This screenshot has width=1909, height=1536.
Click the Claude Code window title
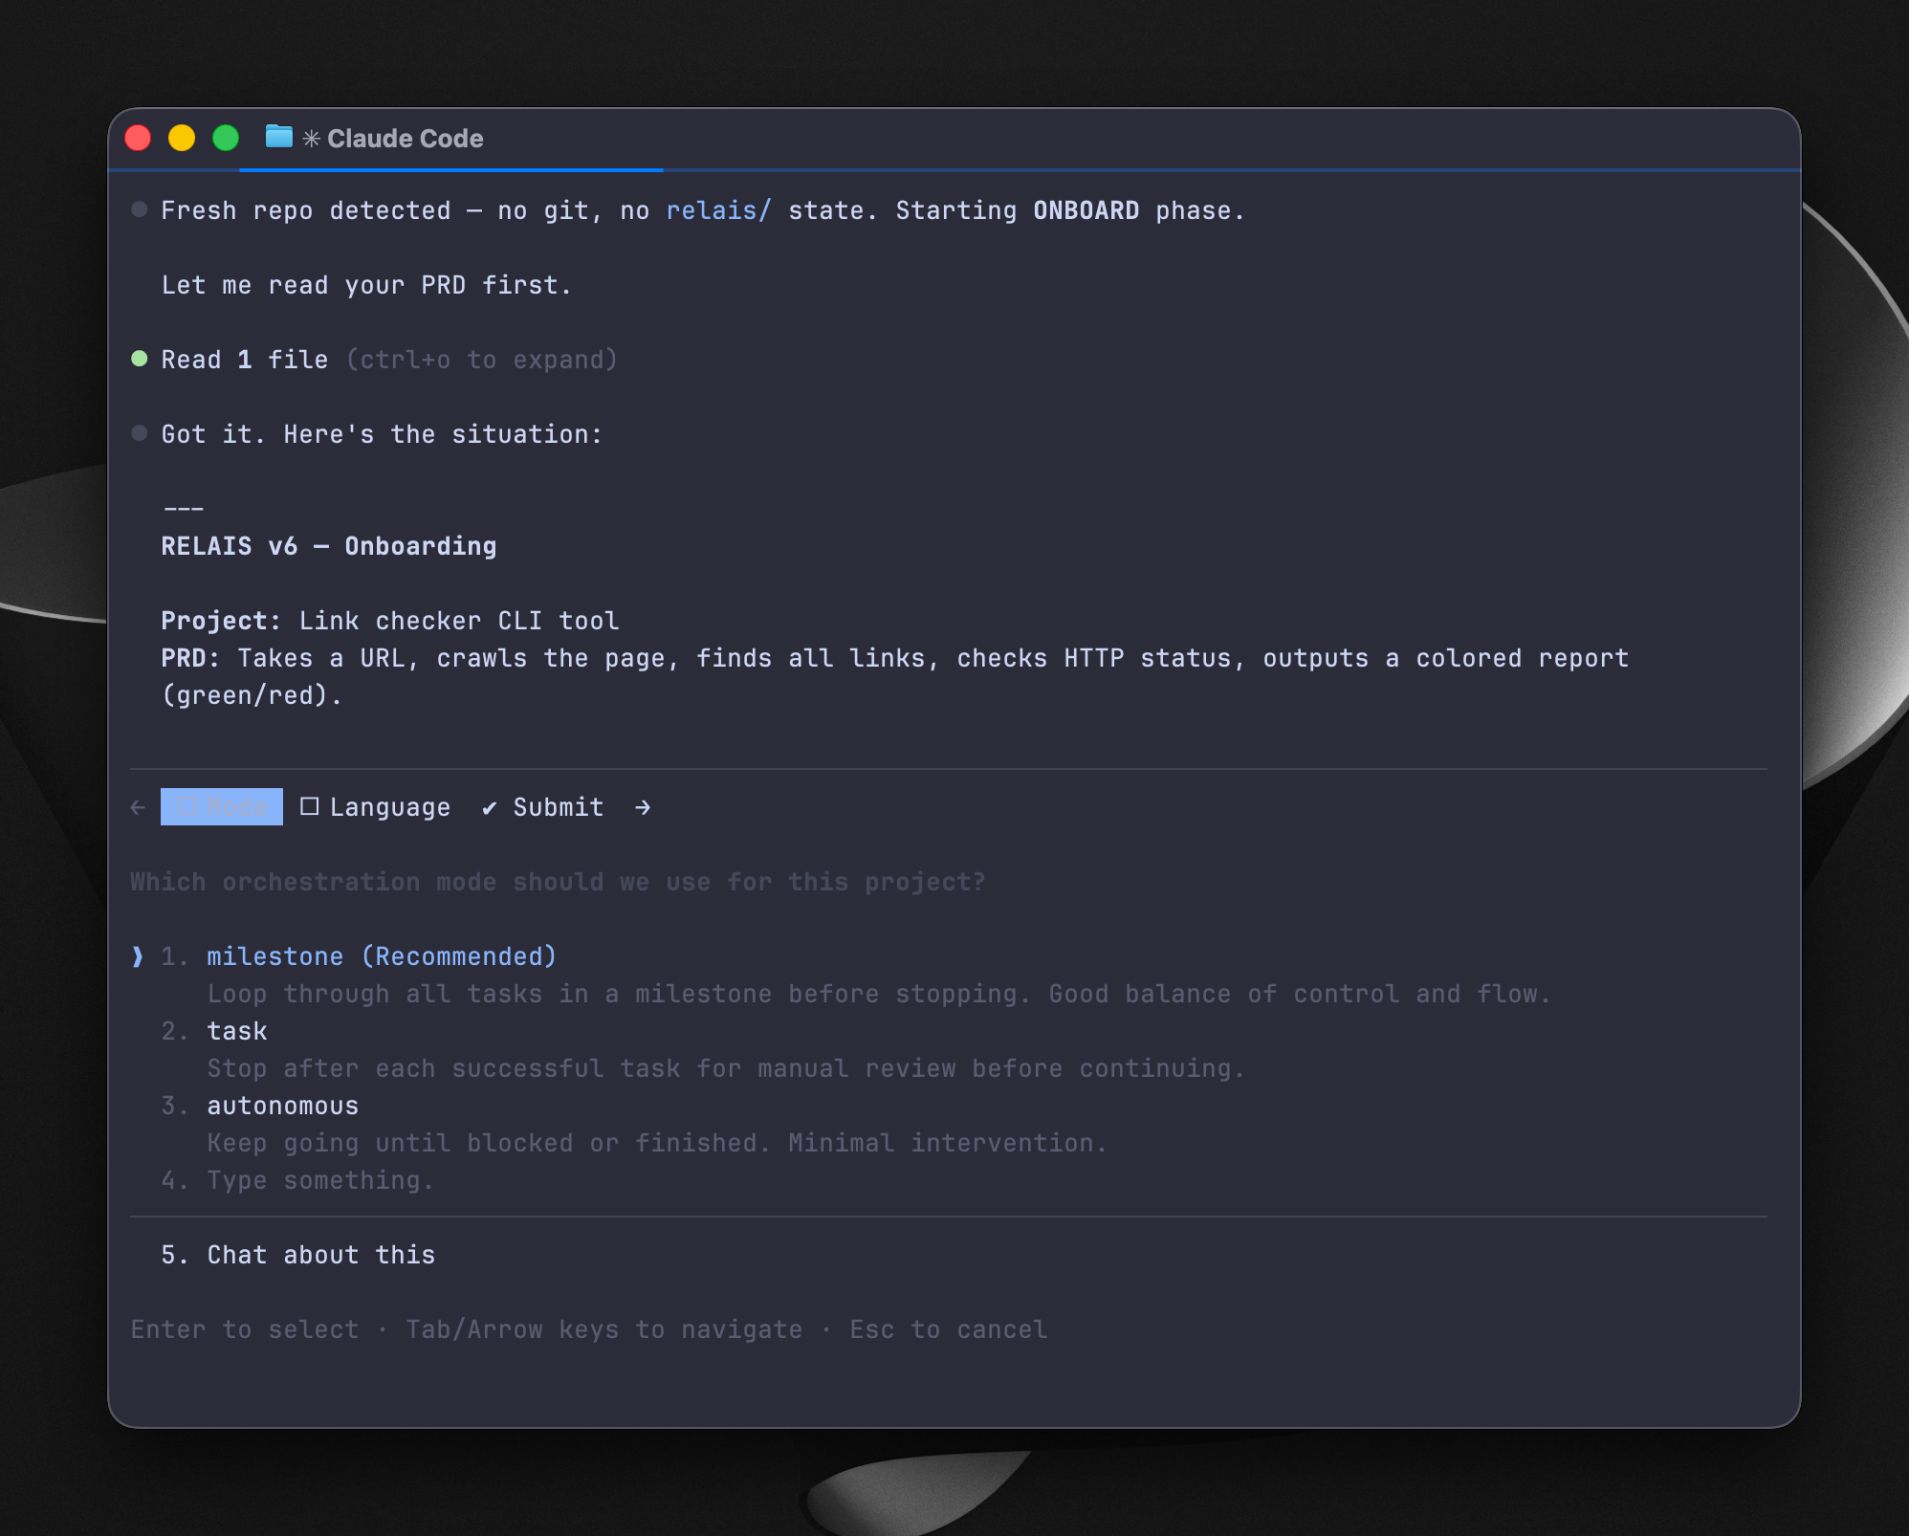tap(405, 138)
